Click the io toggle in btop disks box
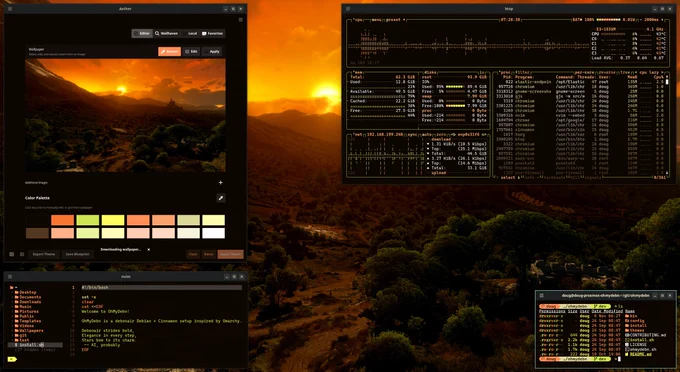 (x=482, y=72)
